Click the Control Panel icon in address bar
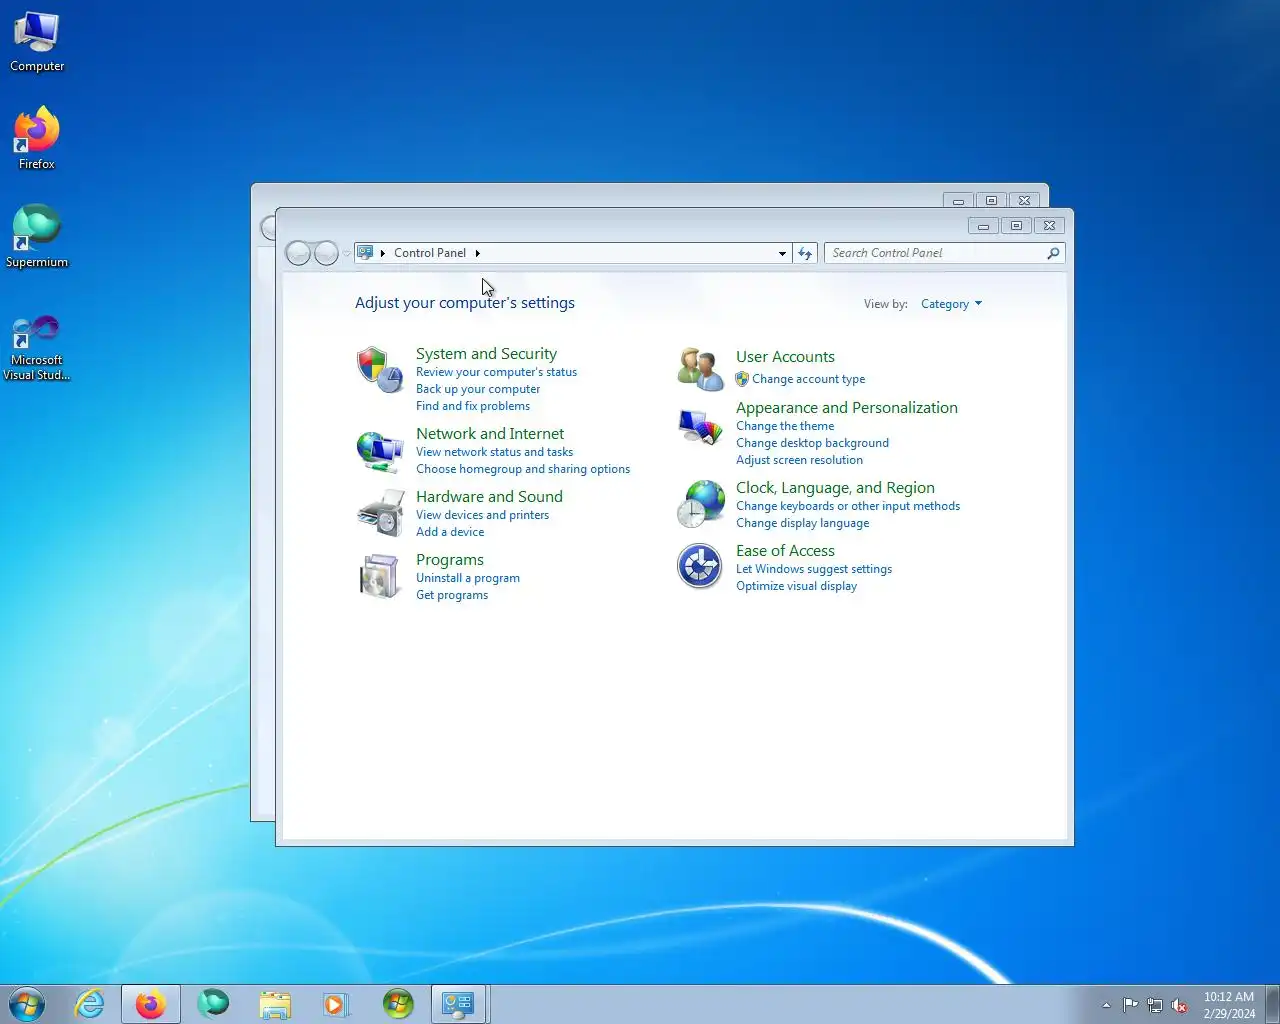Viewport: 1280px width, 1024px height. 365,253
